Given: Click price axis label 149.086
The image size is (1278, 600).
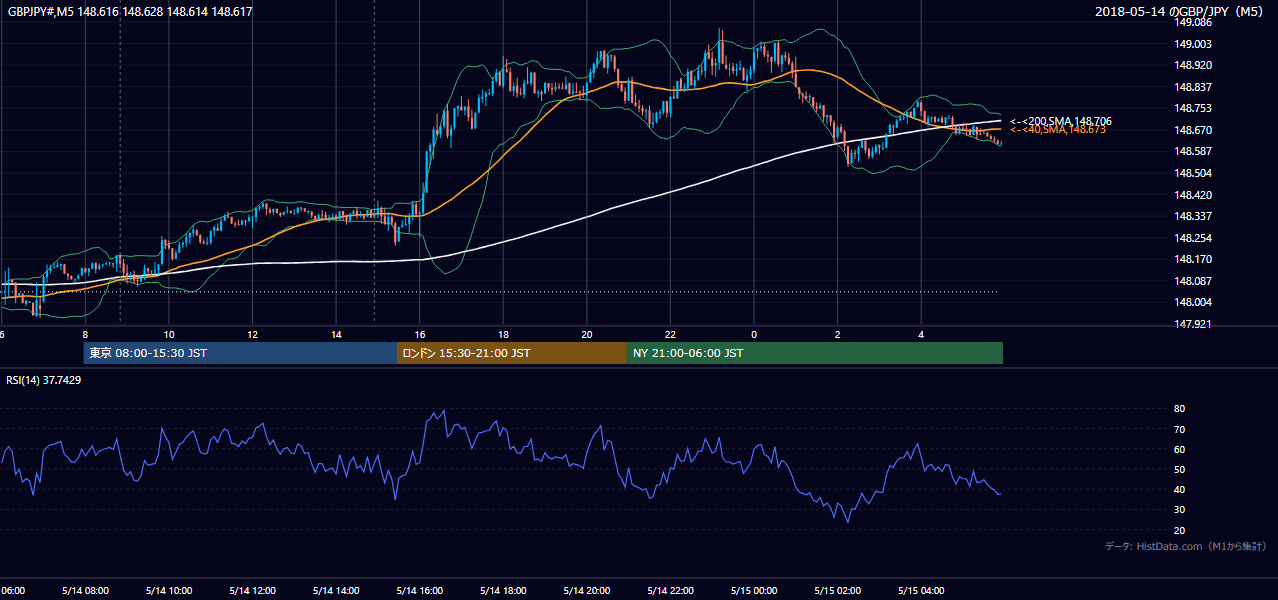Looking at the screenshot, I should tap(1192, 22).
